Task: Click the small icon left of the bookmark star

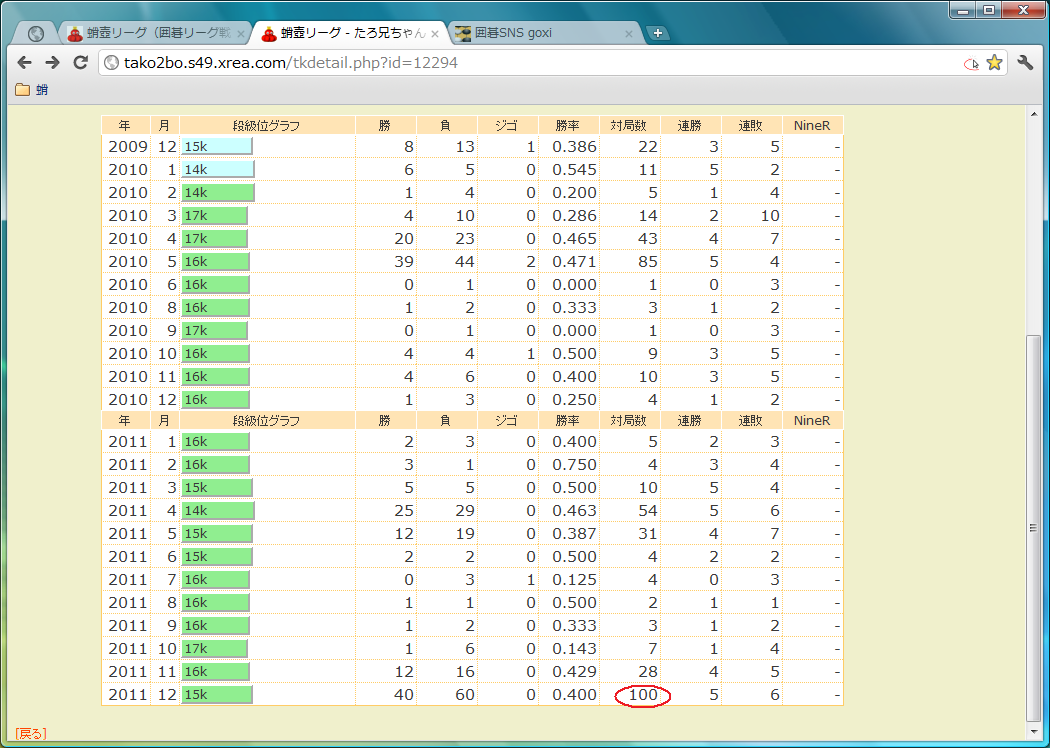Action: 970,63
